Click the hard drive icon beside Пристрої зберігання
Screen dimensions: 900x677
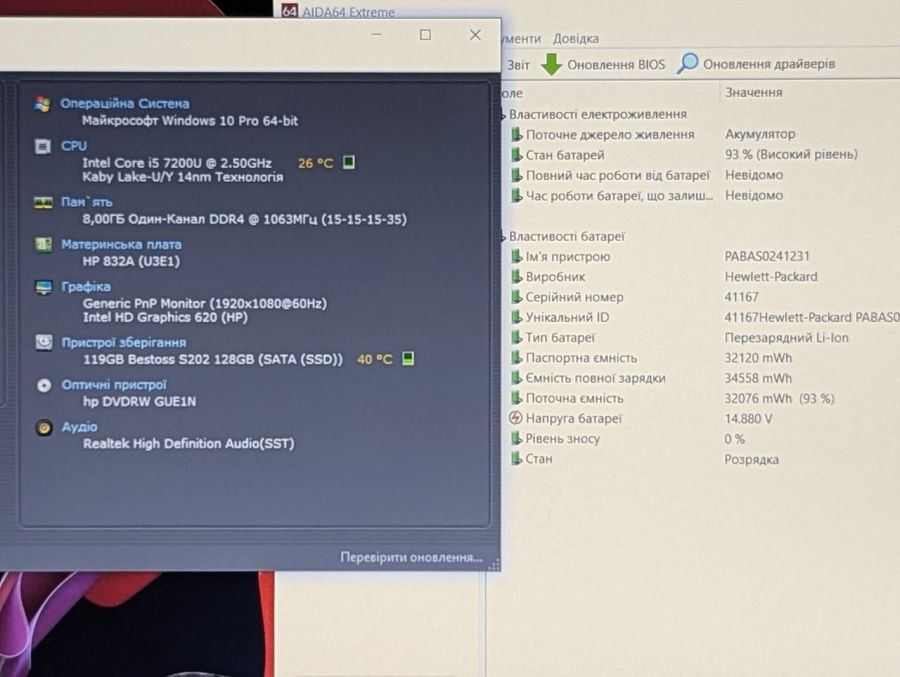click(44, 343)
